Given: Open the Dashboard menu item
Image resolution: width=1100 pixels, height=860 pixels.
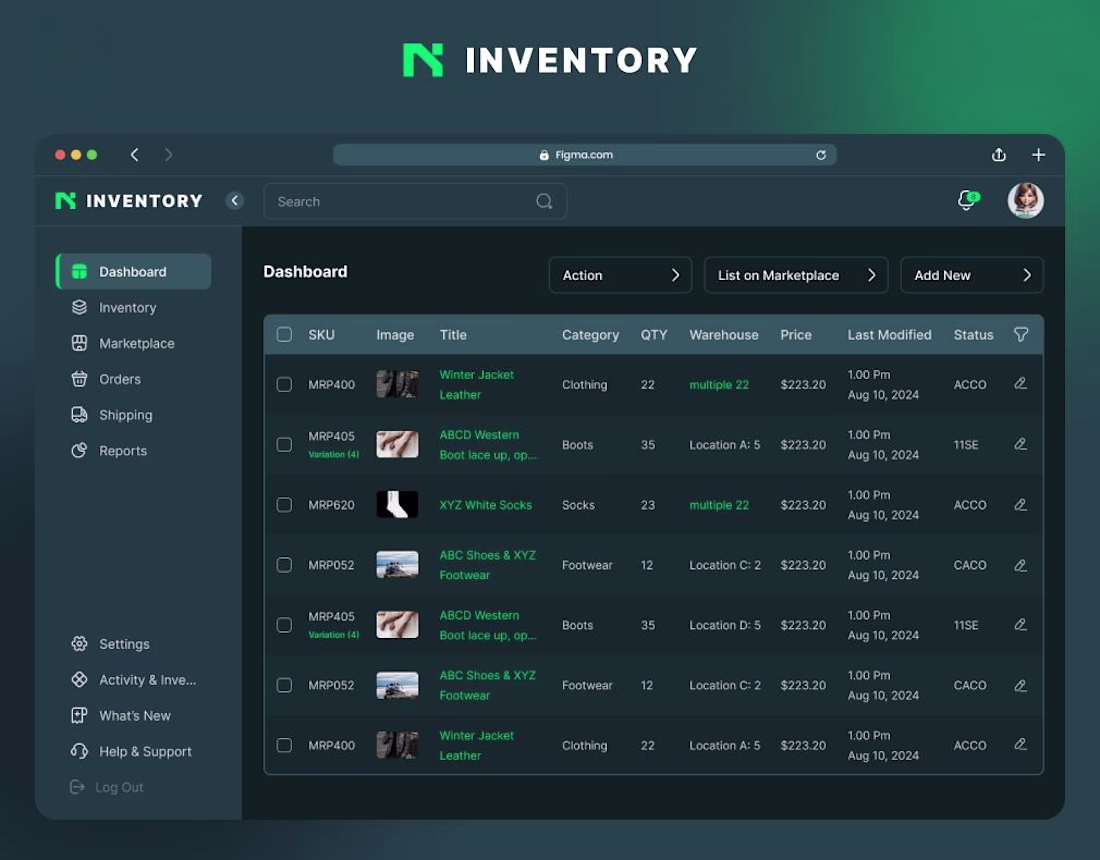Looking at the screenshot, I should (133, 271).
